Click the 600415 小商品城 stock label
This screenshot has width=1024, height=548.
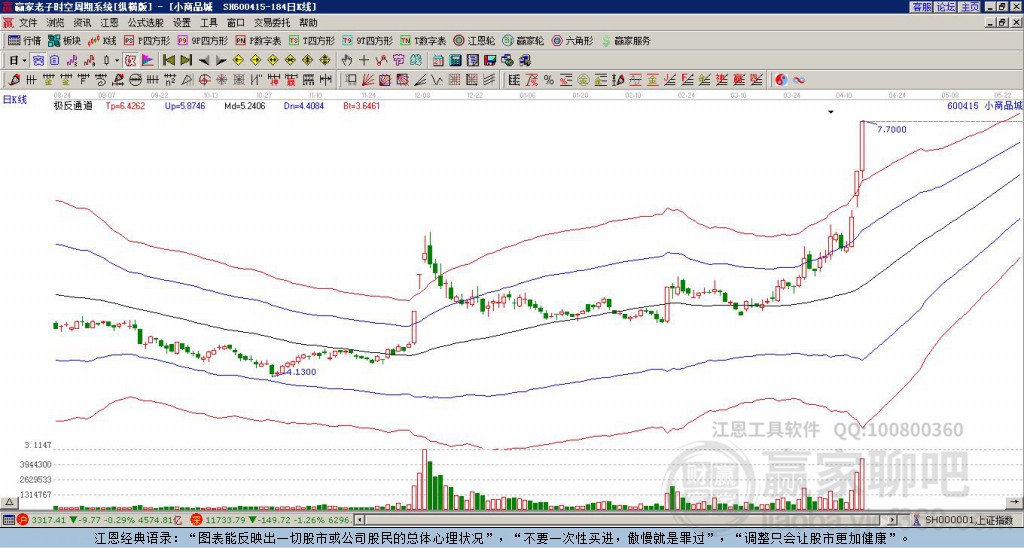click(x=985, y=105)
